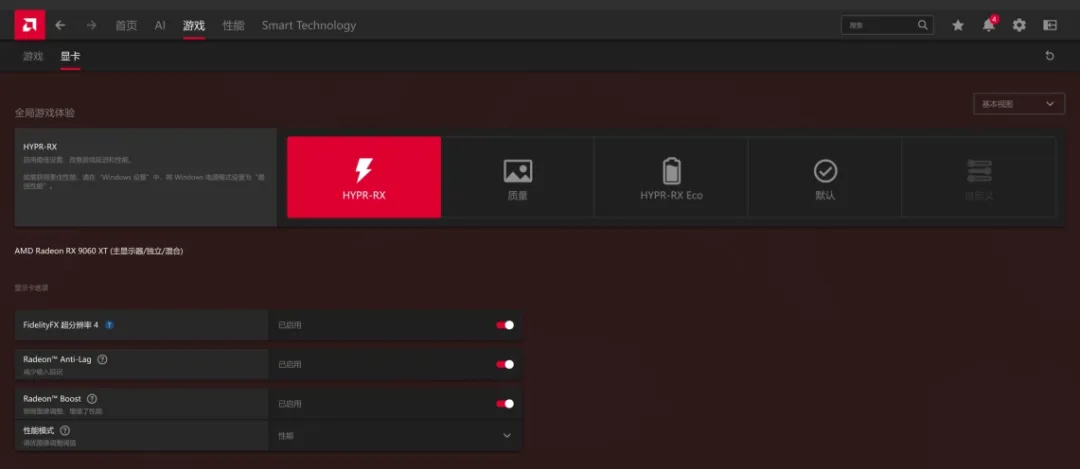This screenshot has height=469, width=1080.
Task: Click the Radeon Anti-Lag label
Action: click(57, 359)
